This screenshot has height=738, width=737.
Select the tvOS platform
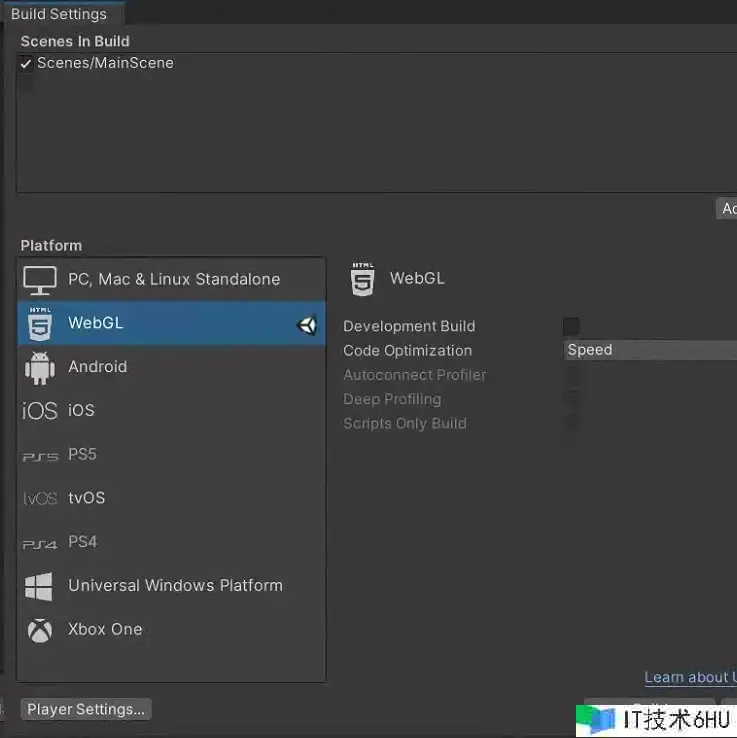(x=171, y=498)
